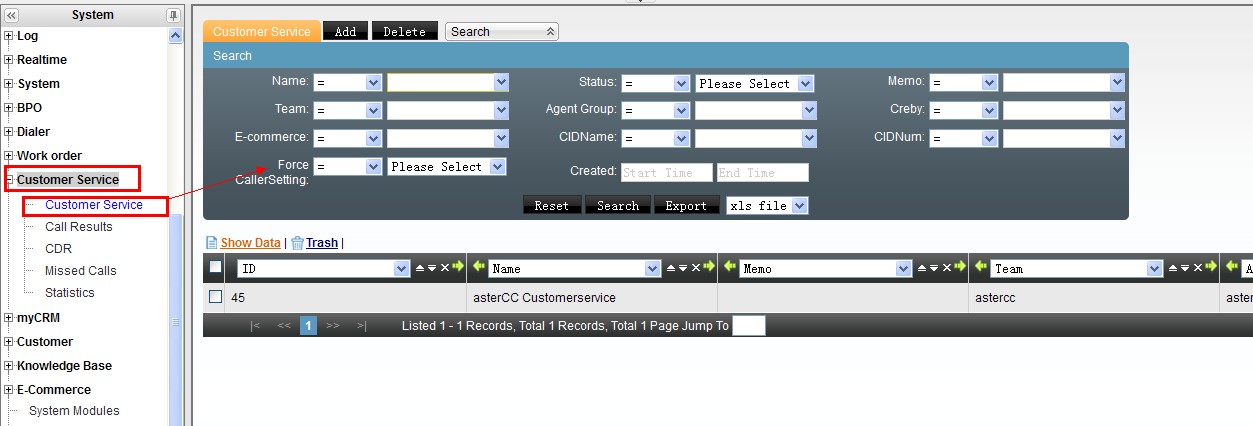The height and width of the screenshot is (426, 1253).
Task: Remove the Name column with X icon
Action: [696, 268]
